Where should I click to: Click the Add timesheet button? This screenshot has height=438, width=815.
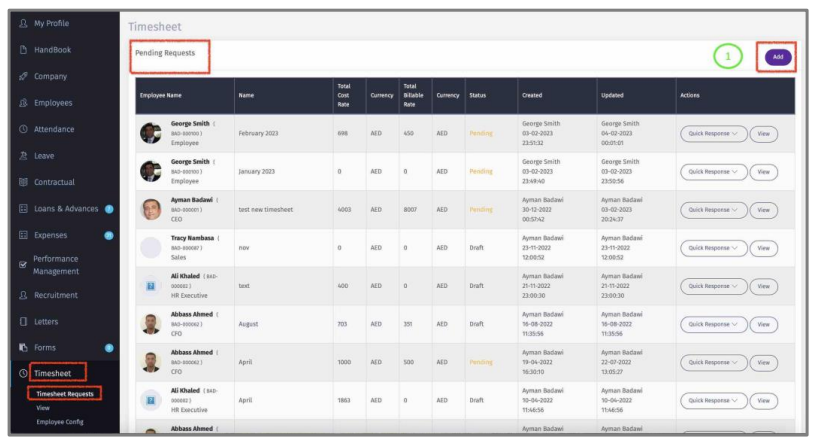pos(778,57)
